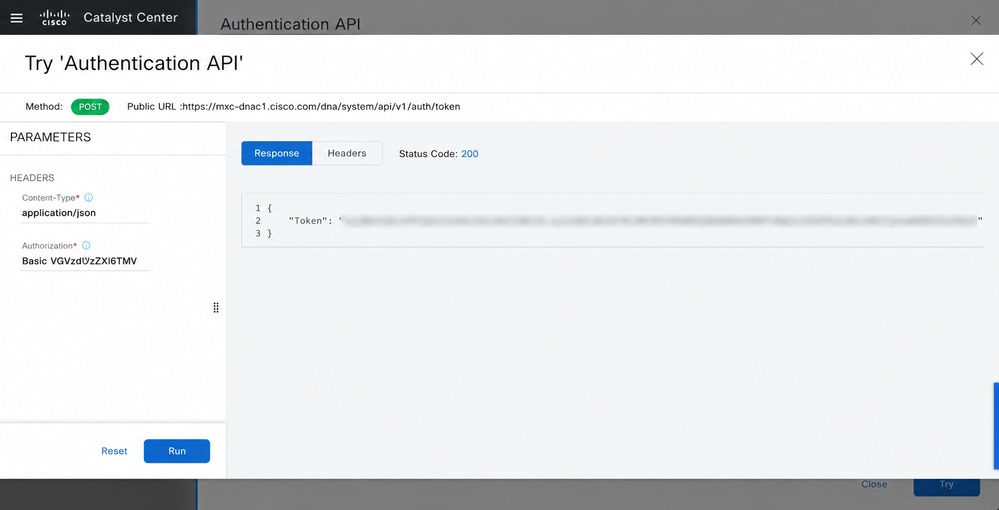Image resolution: width=999 pixels, height=510 pixels.
Task: Show Content-Type info tooltip icon
Action: click(x=89, y=198)
